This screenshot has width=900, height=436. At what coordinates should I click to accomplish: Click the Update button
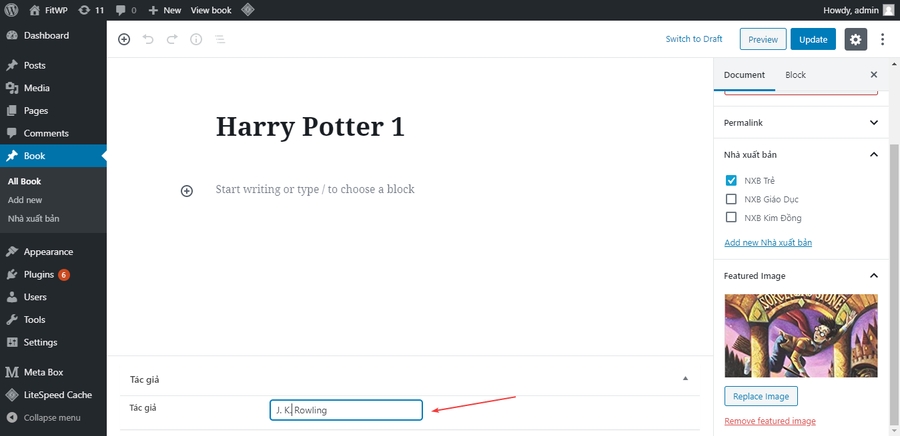(813, 39)
